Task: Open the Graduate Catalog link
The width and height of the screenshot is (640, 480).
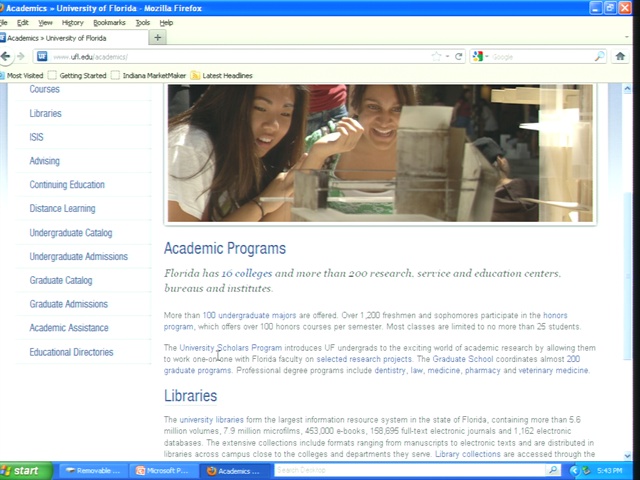Action: tap(61, 280)
